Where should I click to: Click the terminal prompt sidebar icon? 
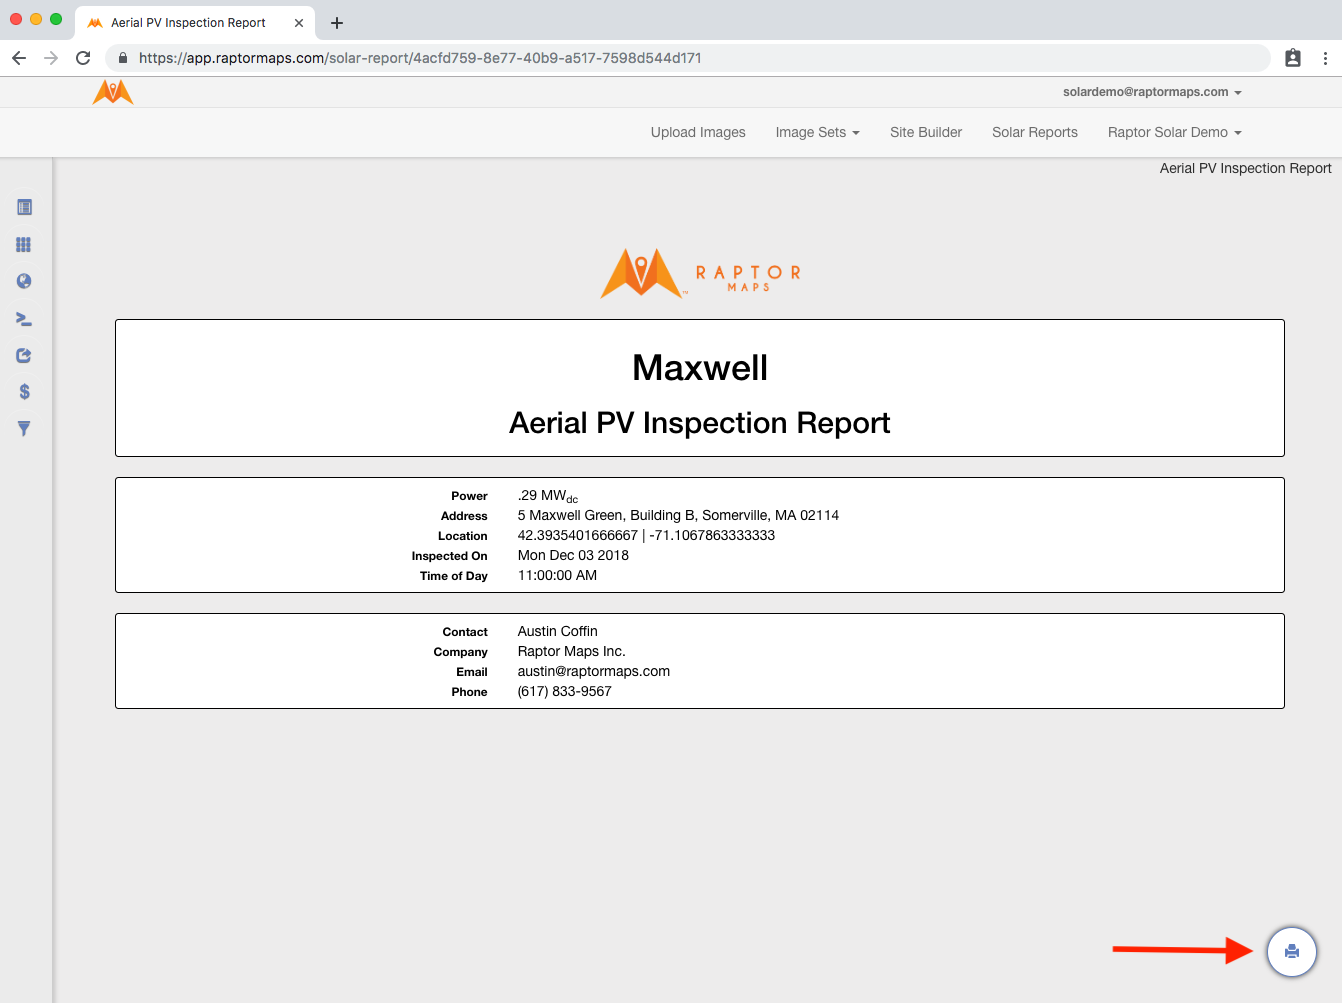[x=24, y=319]
